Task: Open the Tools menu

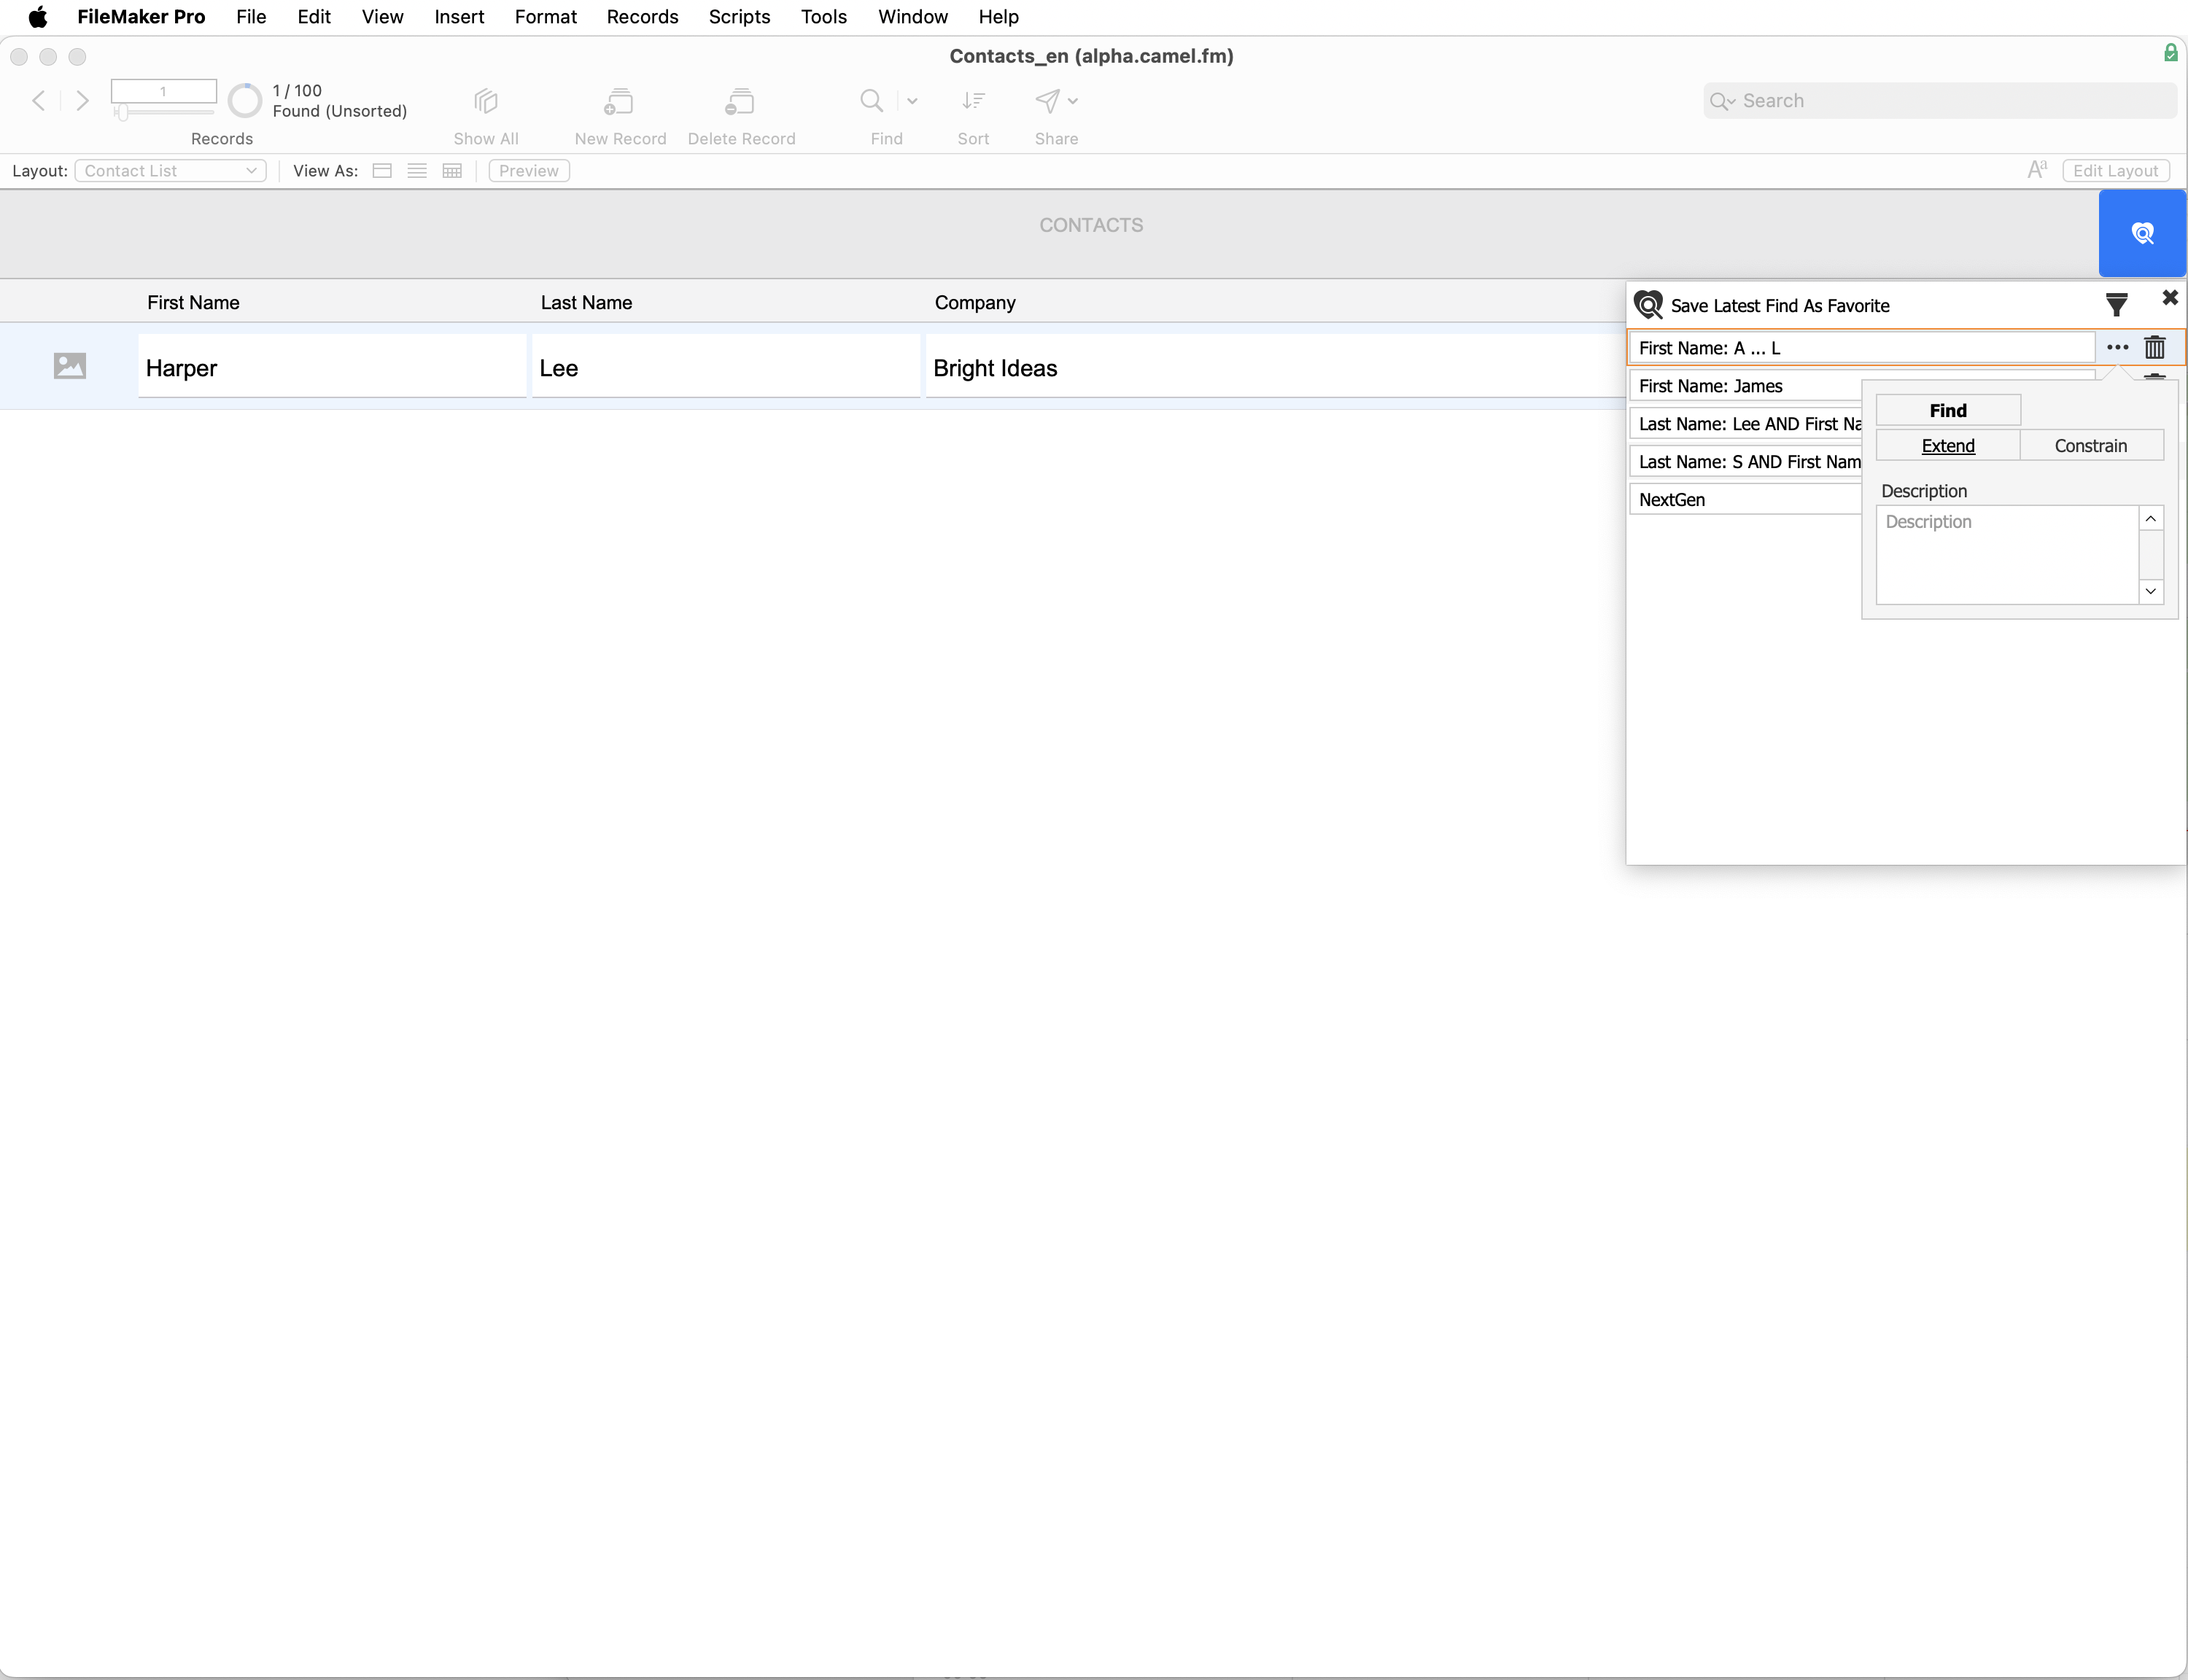Action: pos(824,17)
